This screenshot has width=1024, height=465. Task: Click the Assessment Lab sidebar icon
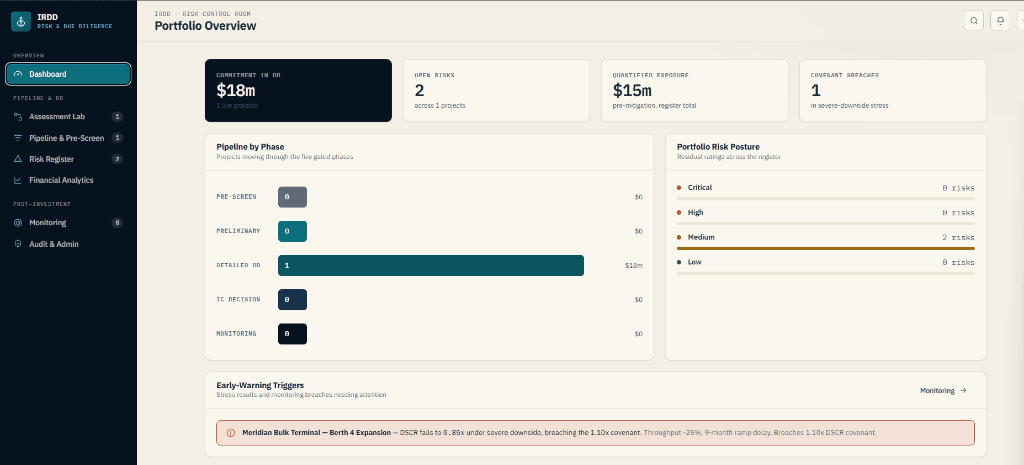[18, 117]
